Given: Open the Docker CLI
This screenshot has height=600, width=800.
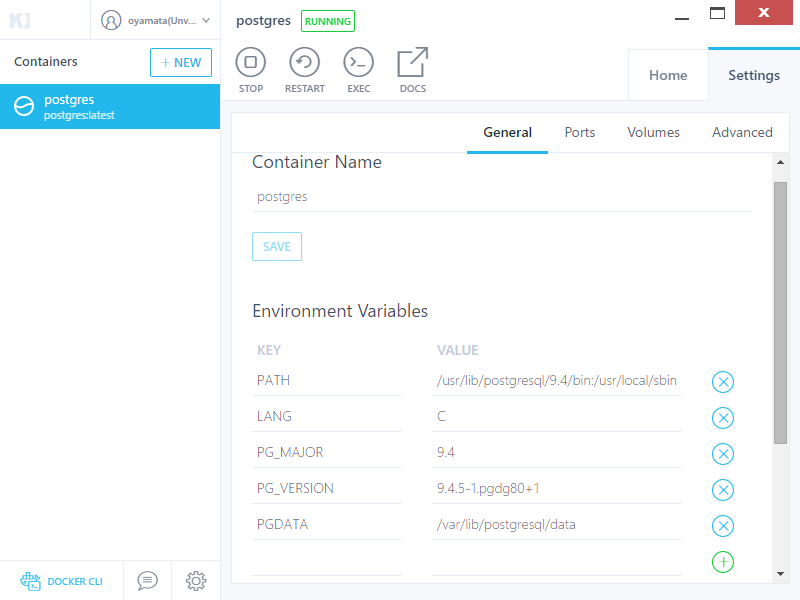Looking at the screenshot, I should tap(61, 581).
